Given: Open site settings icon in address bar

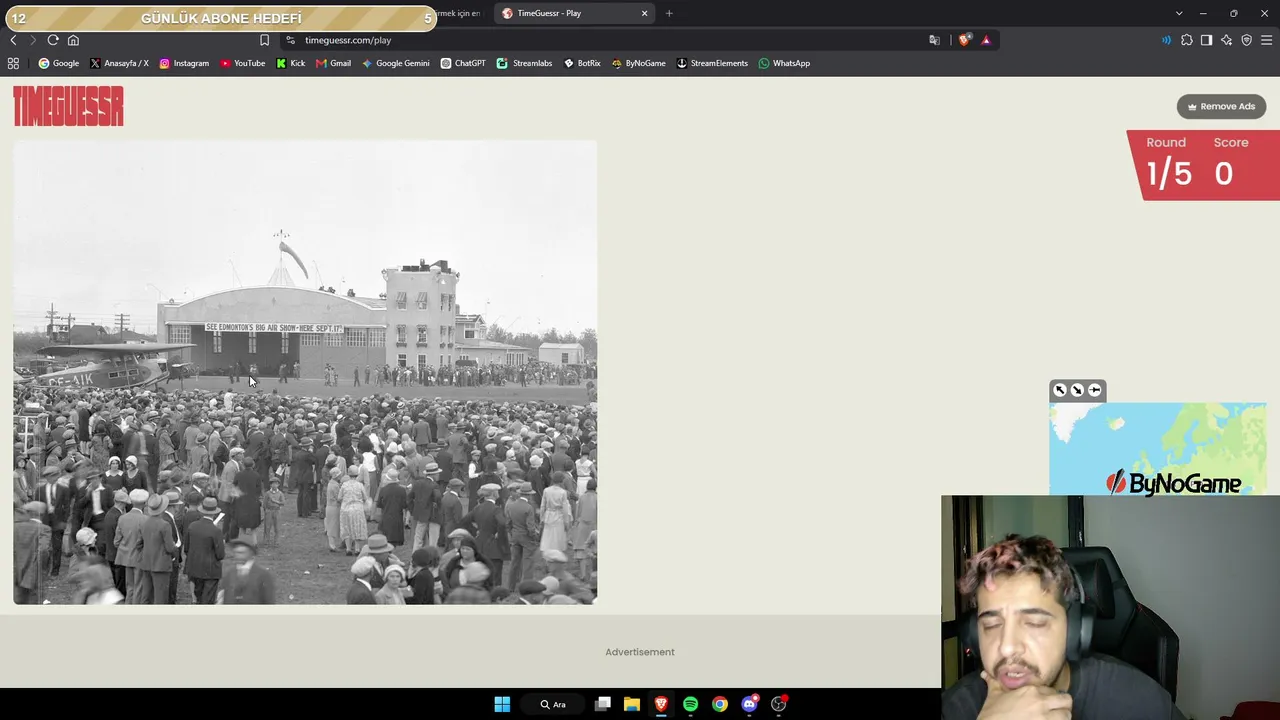Looking at the screenshot, I should pos(290,40).
